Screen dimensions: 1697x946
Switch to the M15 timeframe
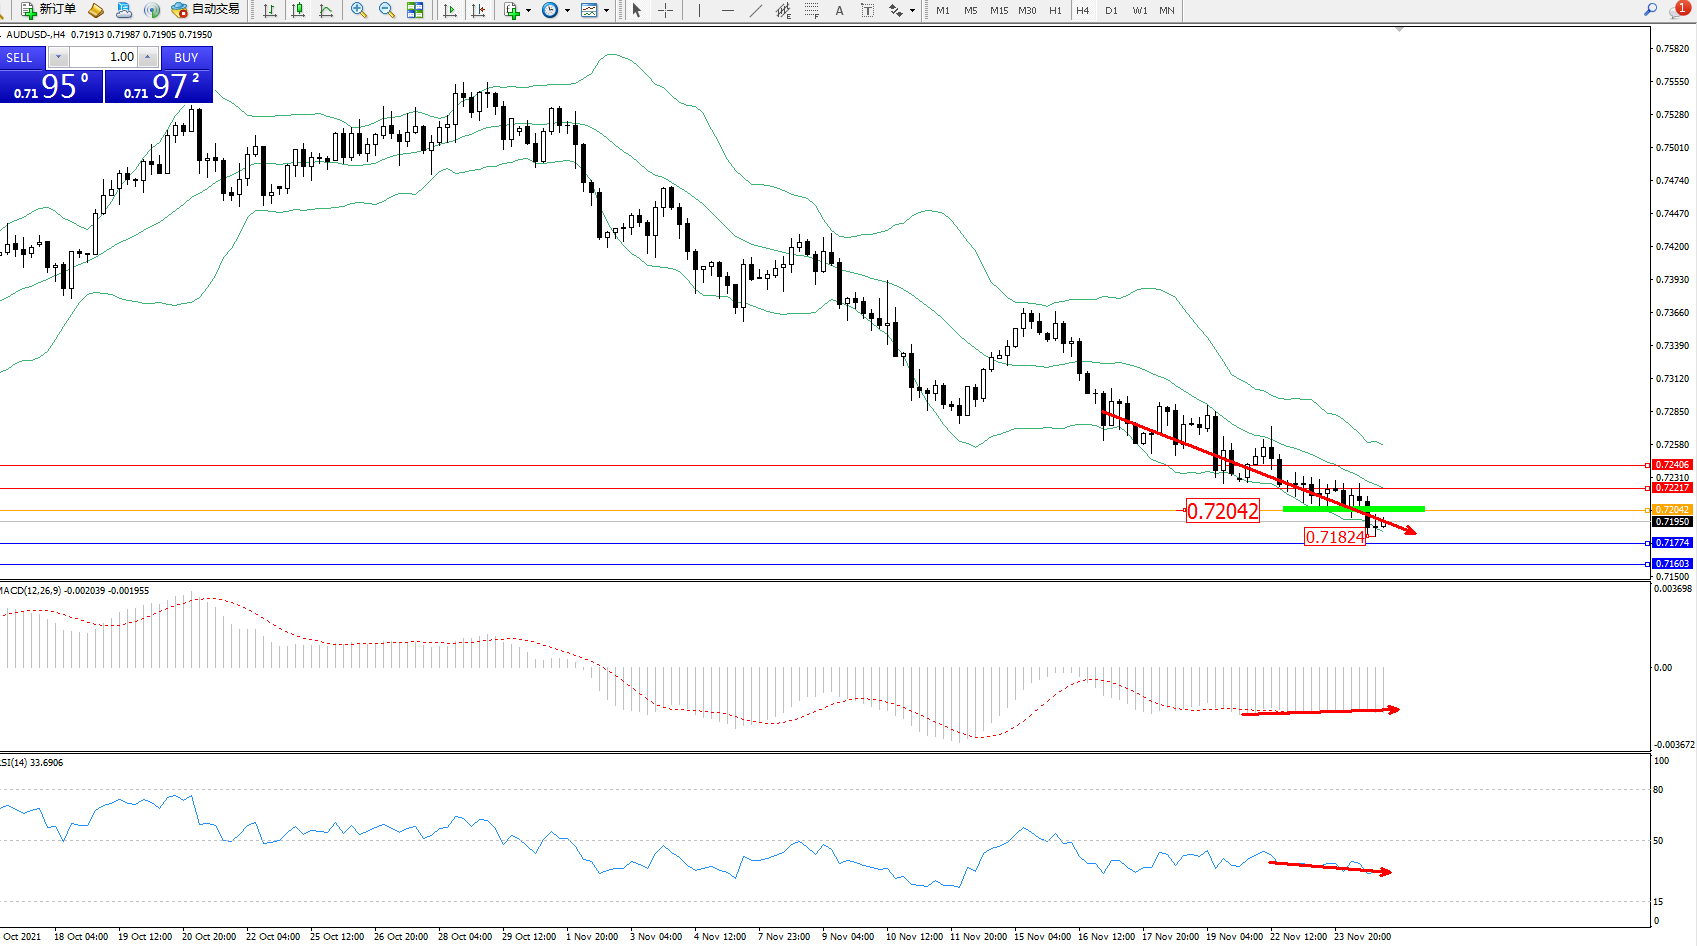(x=999, y=10)
